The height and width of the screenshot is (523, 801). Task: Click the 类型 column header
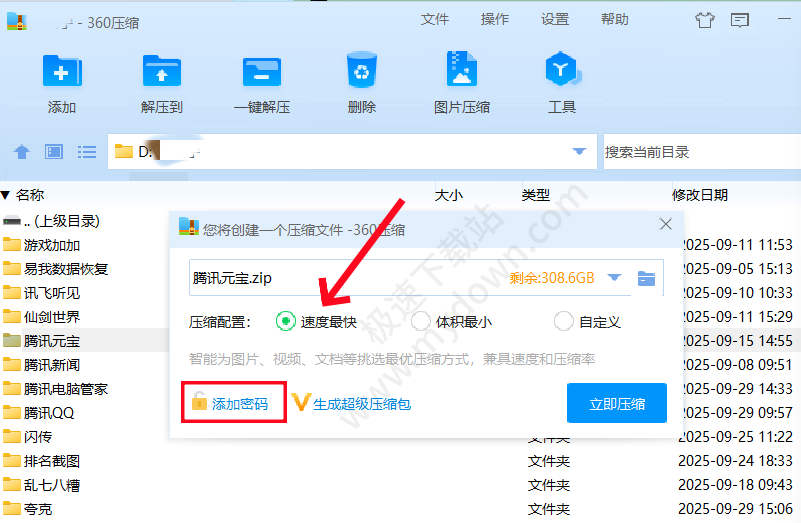tap(536, 195)
